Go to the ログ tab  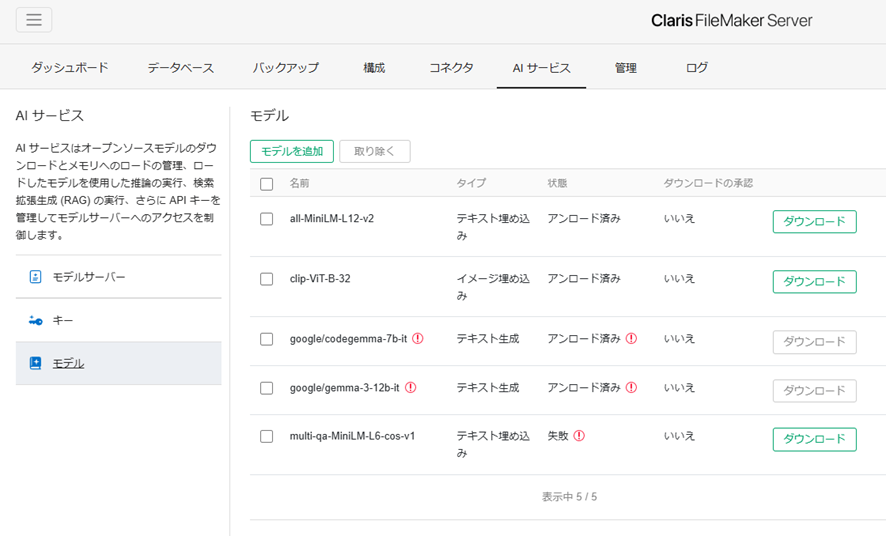click(697, 68)
